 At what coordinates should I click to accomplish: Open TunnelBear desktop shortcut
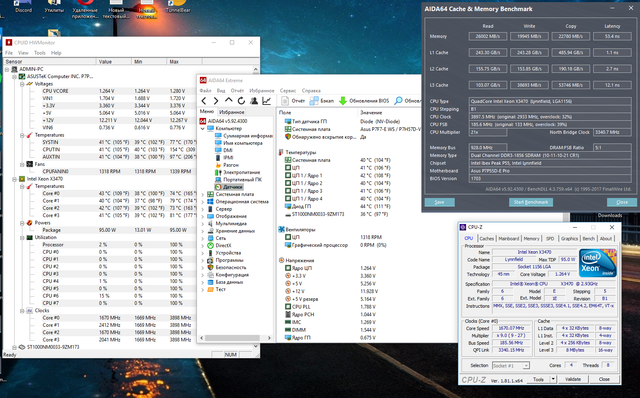click(178, 7)
